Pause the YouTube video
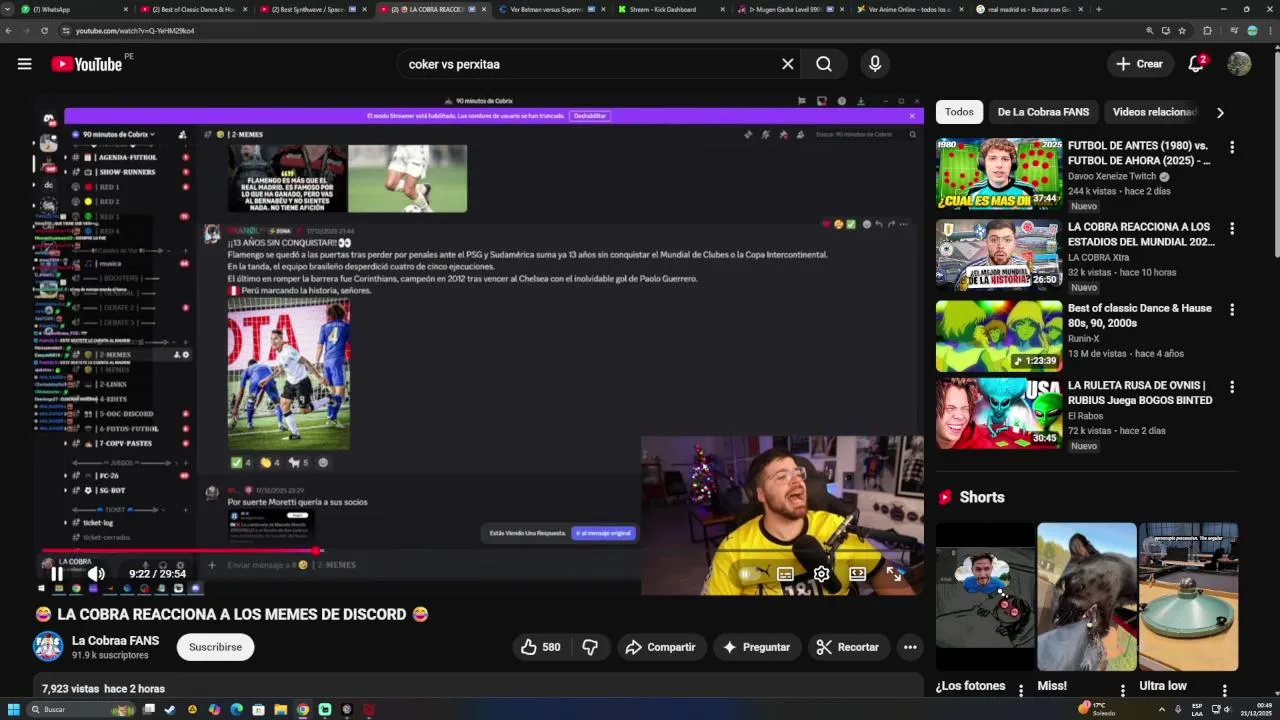 tap(57, 574)
